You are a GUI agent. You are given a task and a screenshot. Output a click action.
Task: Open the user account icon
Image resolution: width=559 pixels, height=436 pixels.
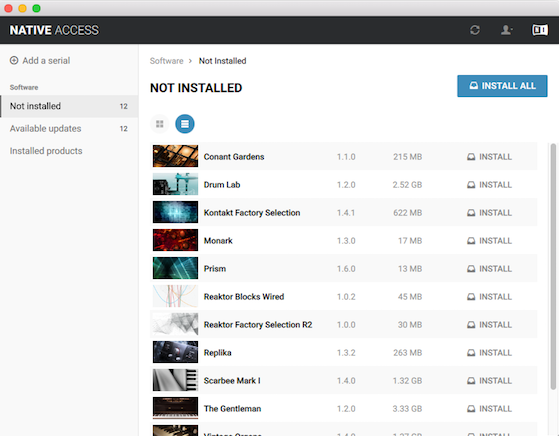click(x=506, y=30)
